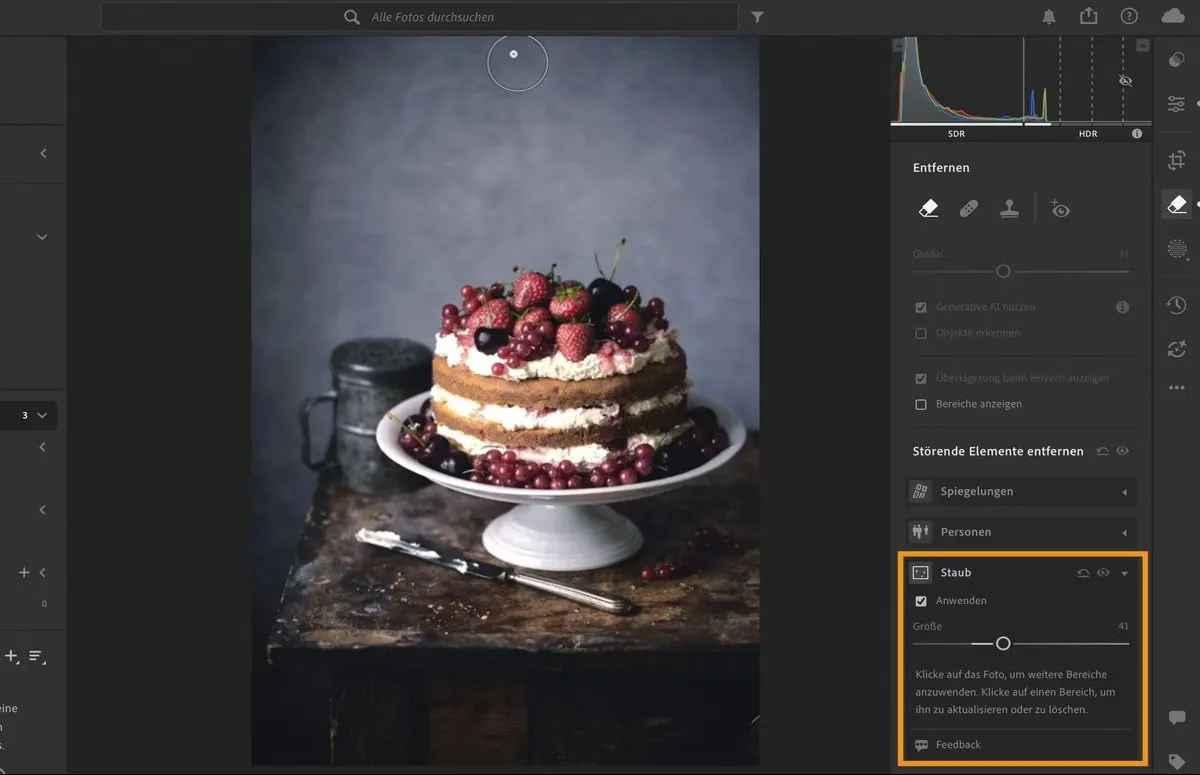This screenshot has width=1200, height=775.
Task: Open the edit history panel
Action: 1176,306
